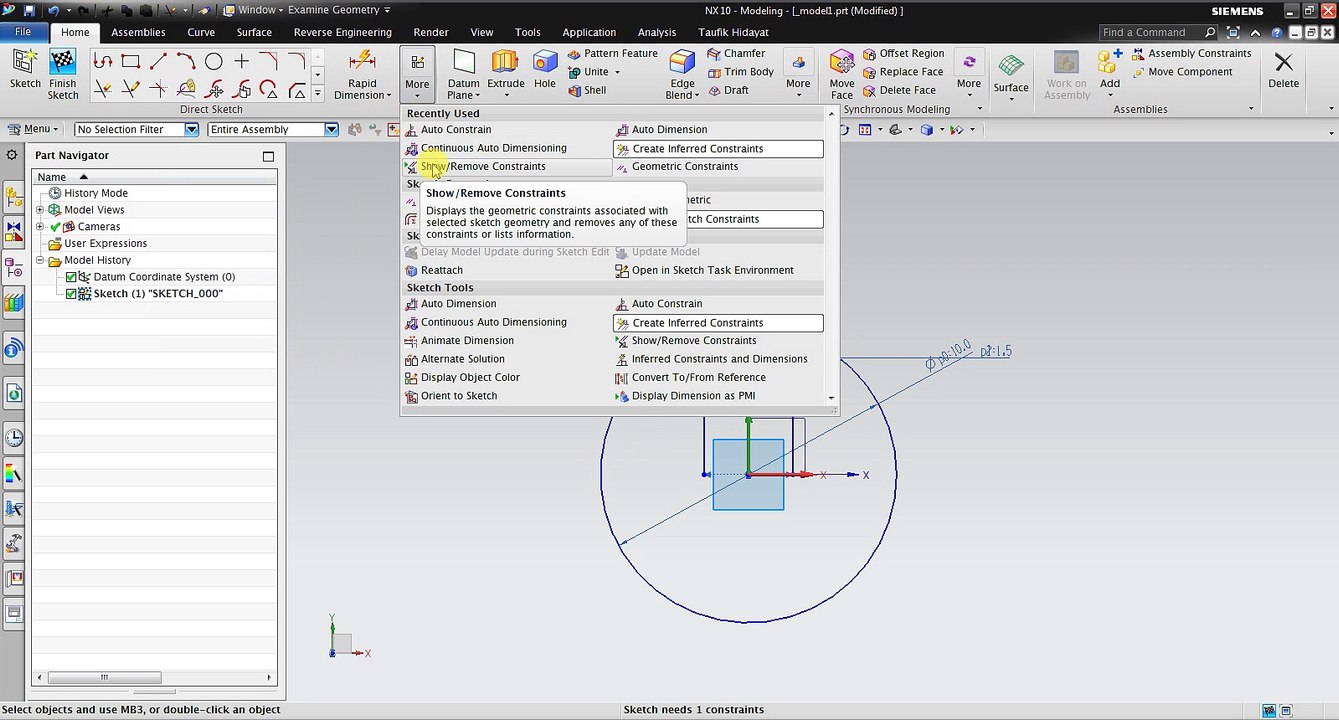Open the Part Navigator settings gear

click(12, 155)
